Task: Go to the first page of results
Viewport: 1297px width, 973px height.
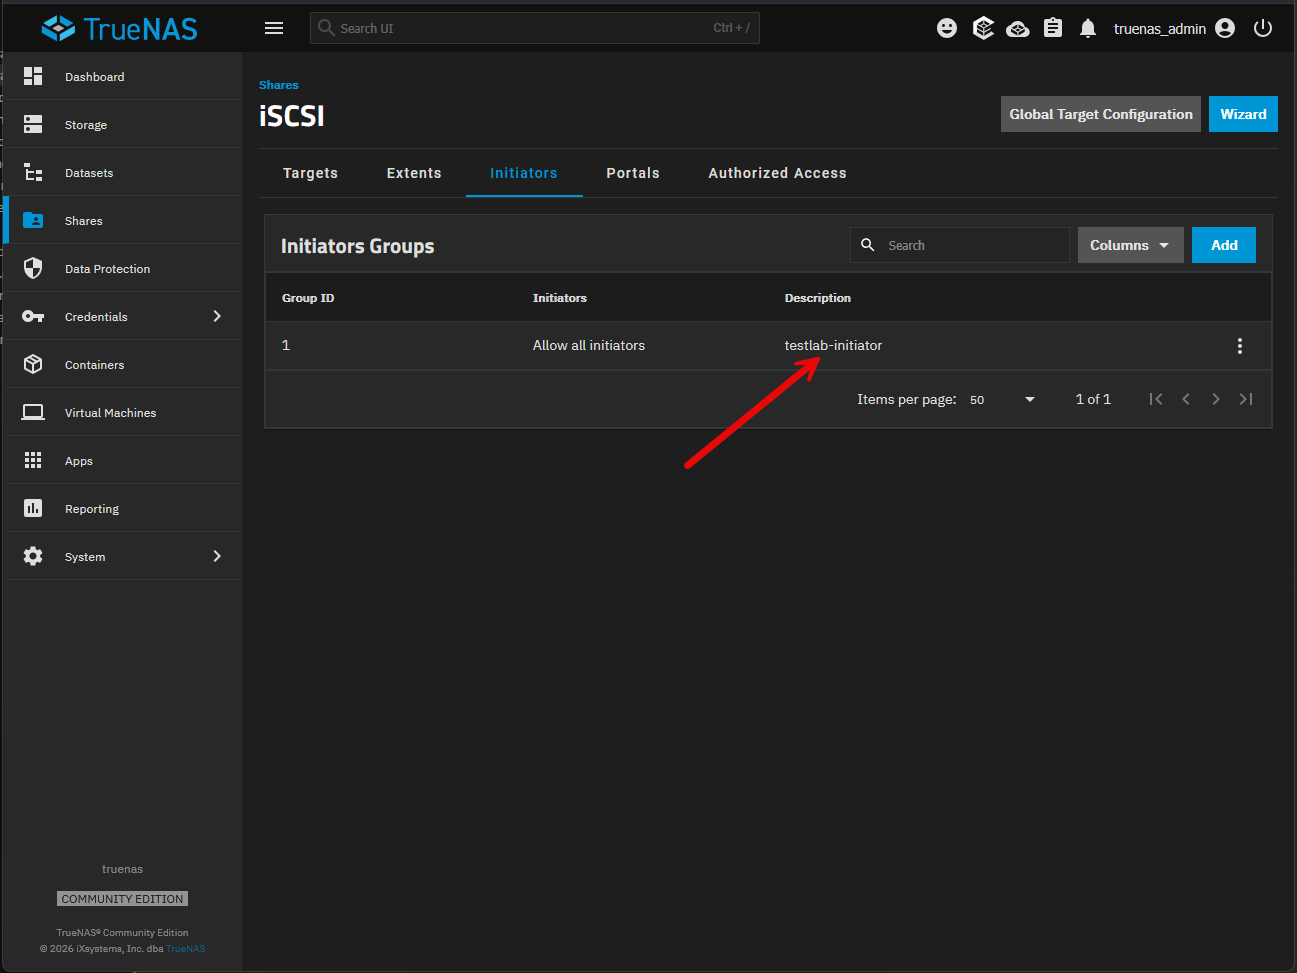Action: [1156, 399]
